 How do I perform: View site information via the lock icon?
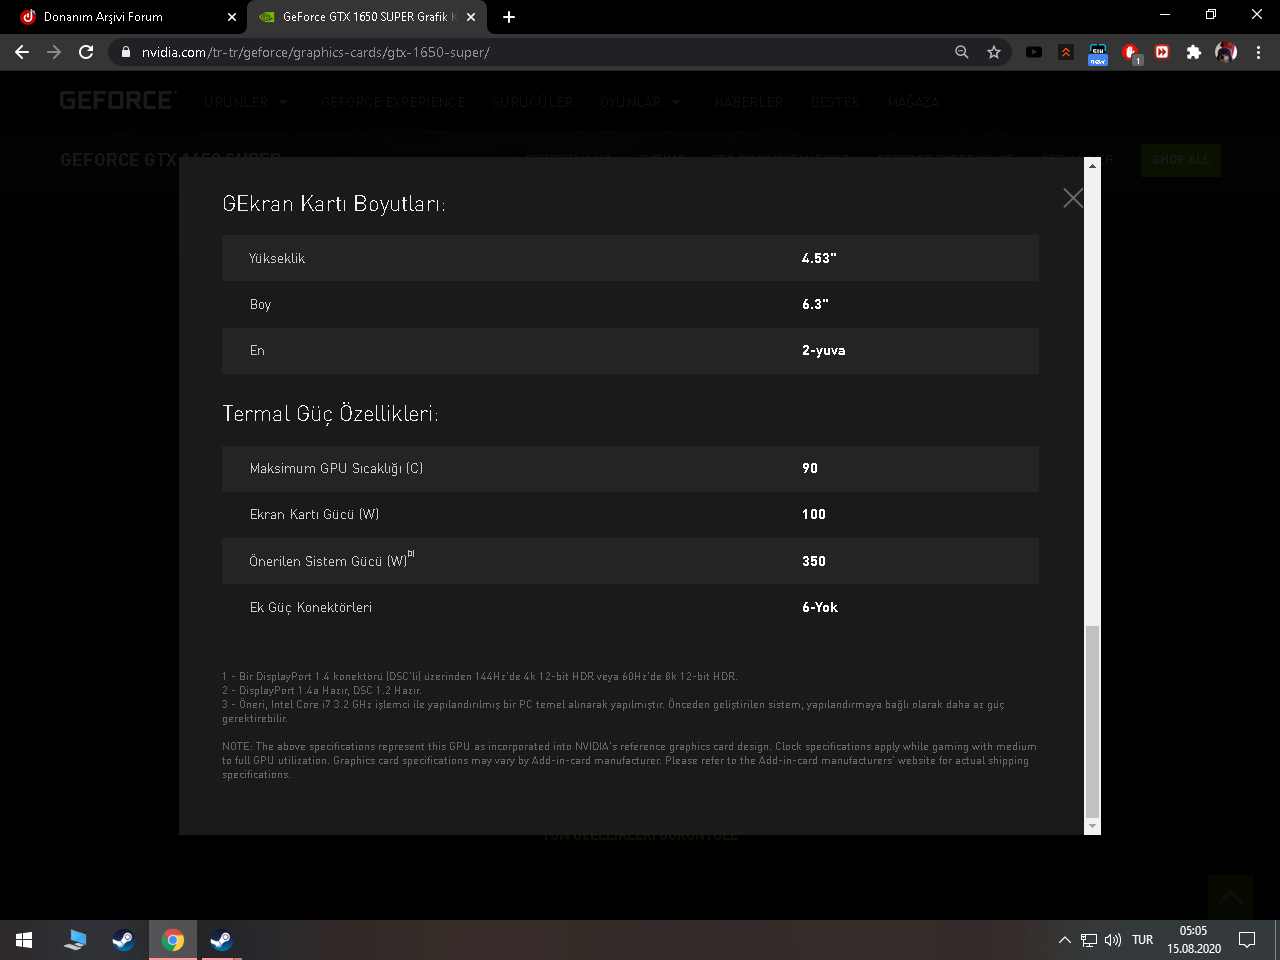125,52
